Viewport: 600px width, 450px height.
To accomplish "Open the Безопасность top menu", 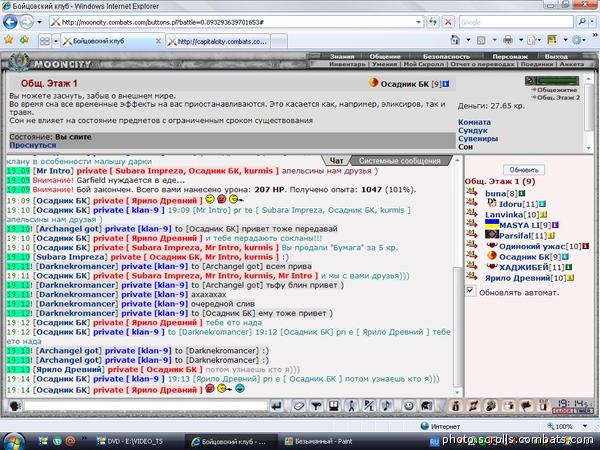I will pos(446,56).
